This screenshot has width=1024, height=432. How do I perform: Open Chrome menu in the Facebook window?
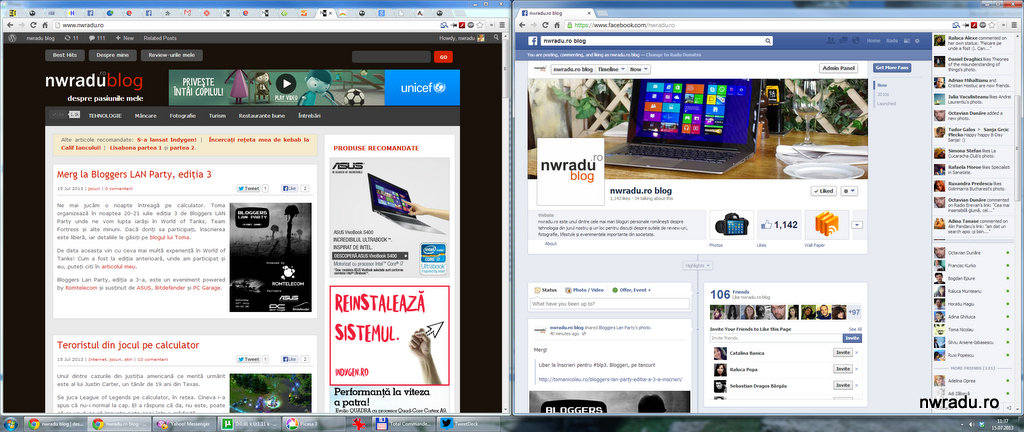tap(1012, 25)
